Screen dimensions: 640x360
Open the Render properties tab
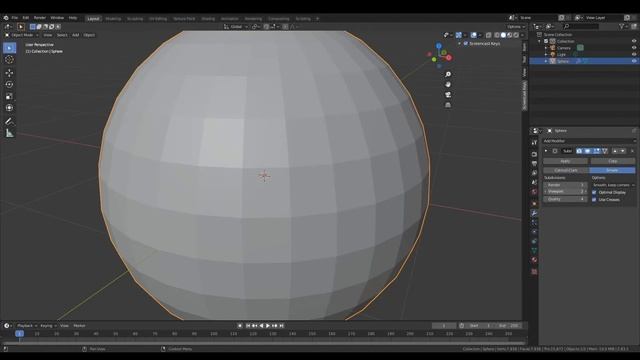tap(534, 154)
